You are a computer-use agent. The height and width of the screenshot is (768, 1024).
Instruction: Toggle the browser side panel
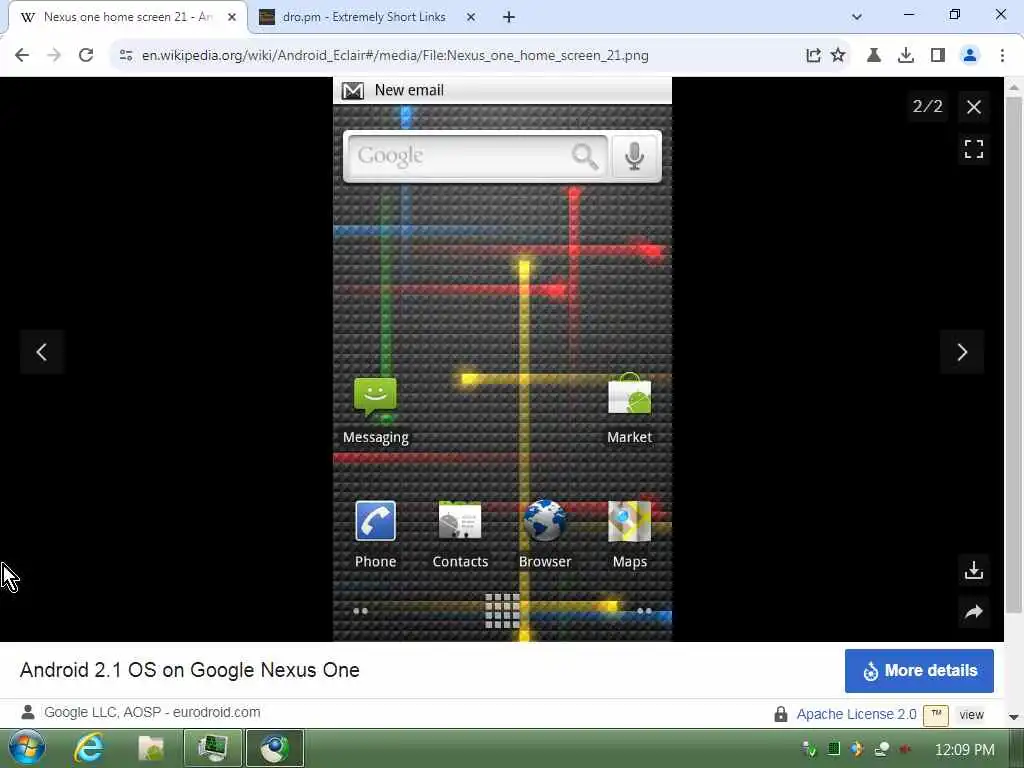tap(938, 56)
